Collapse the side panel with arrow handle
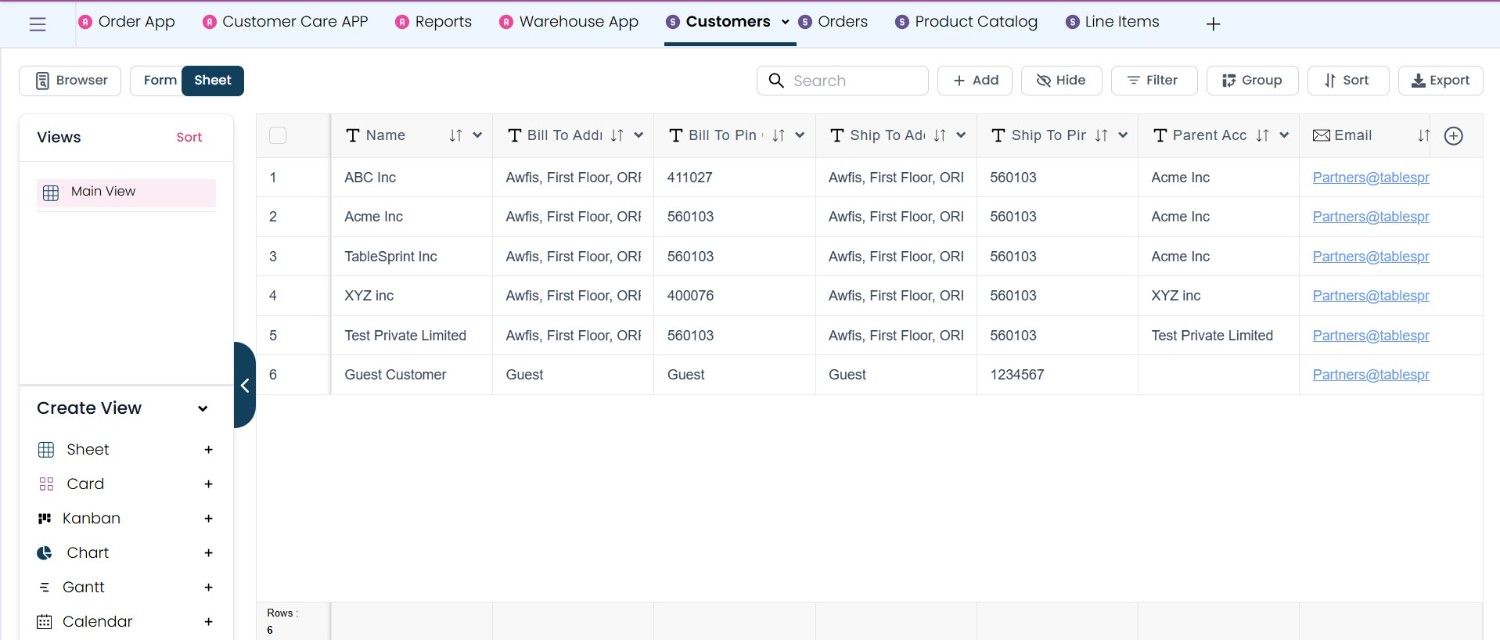Screen dimensions: 1500x640 (244, 385)
